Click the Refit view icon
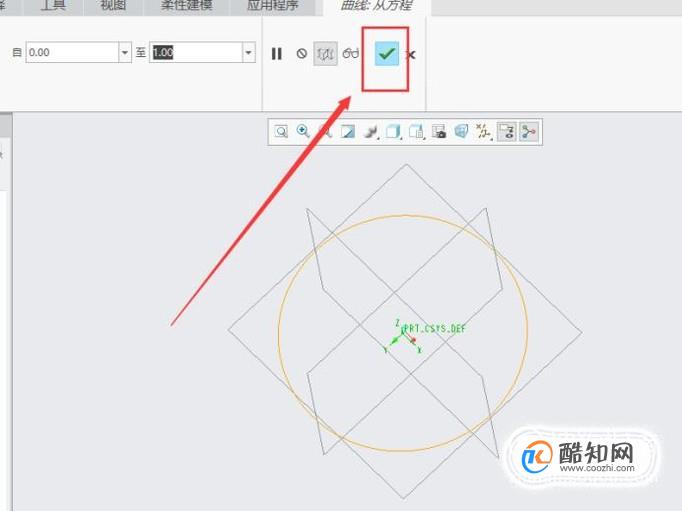This screenshot has height=511, width=682. tap(281, 131)
